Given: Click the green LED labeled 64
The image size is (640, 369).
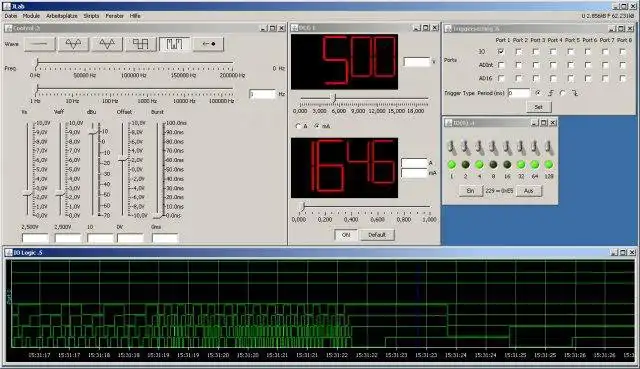Looking at the screenshot, I should click(x=535, y=165).
